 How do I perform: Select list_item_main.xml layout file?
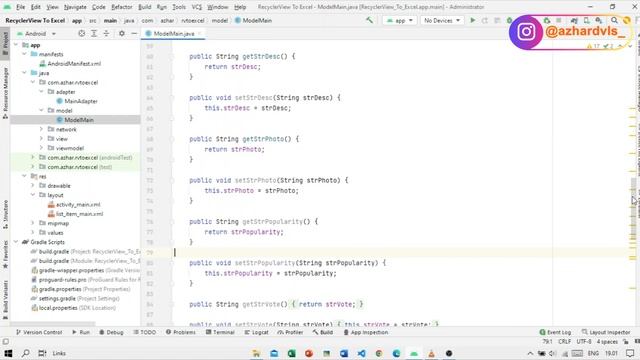(79, 214)
